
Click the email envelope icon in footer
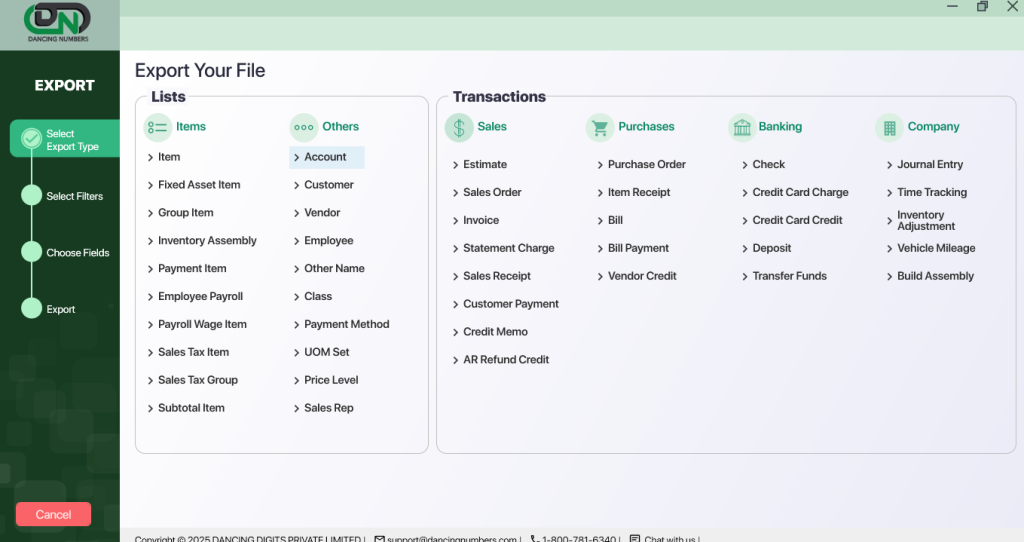tap(379, 539)
